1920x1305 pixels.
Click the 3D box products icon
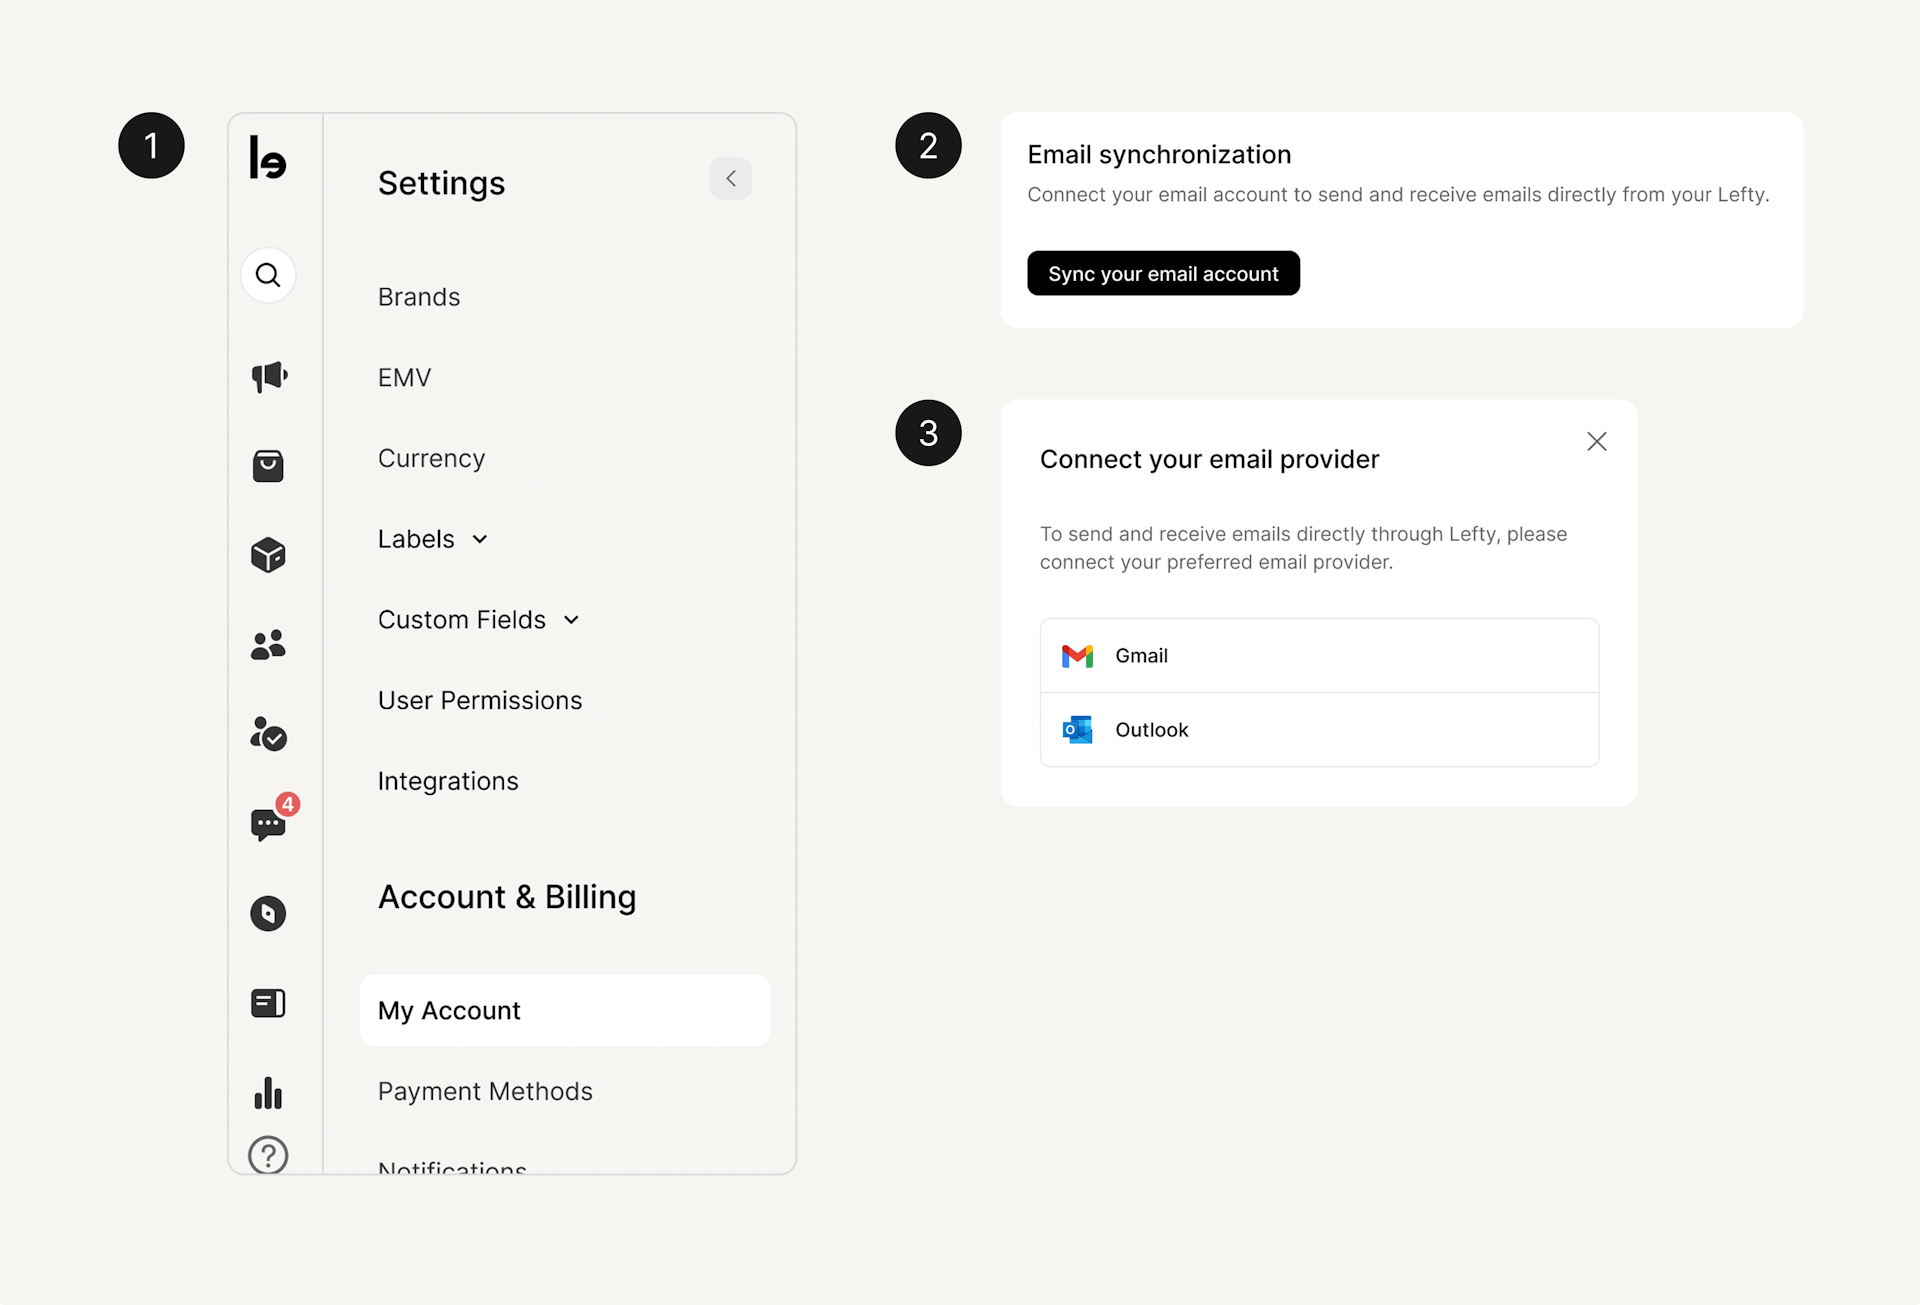pos(268,555)
